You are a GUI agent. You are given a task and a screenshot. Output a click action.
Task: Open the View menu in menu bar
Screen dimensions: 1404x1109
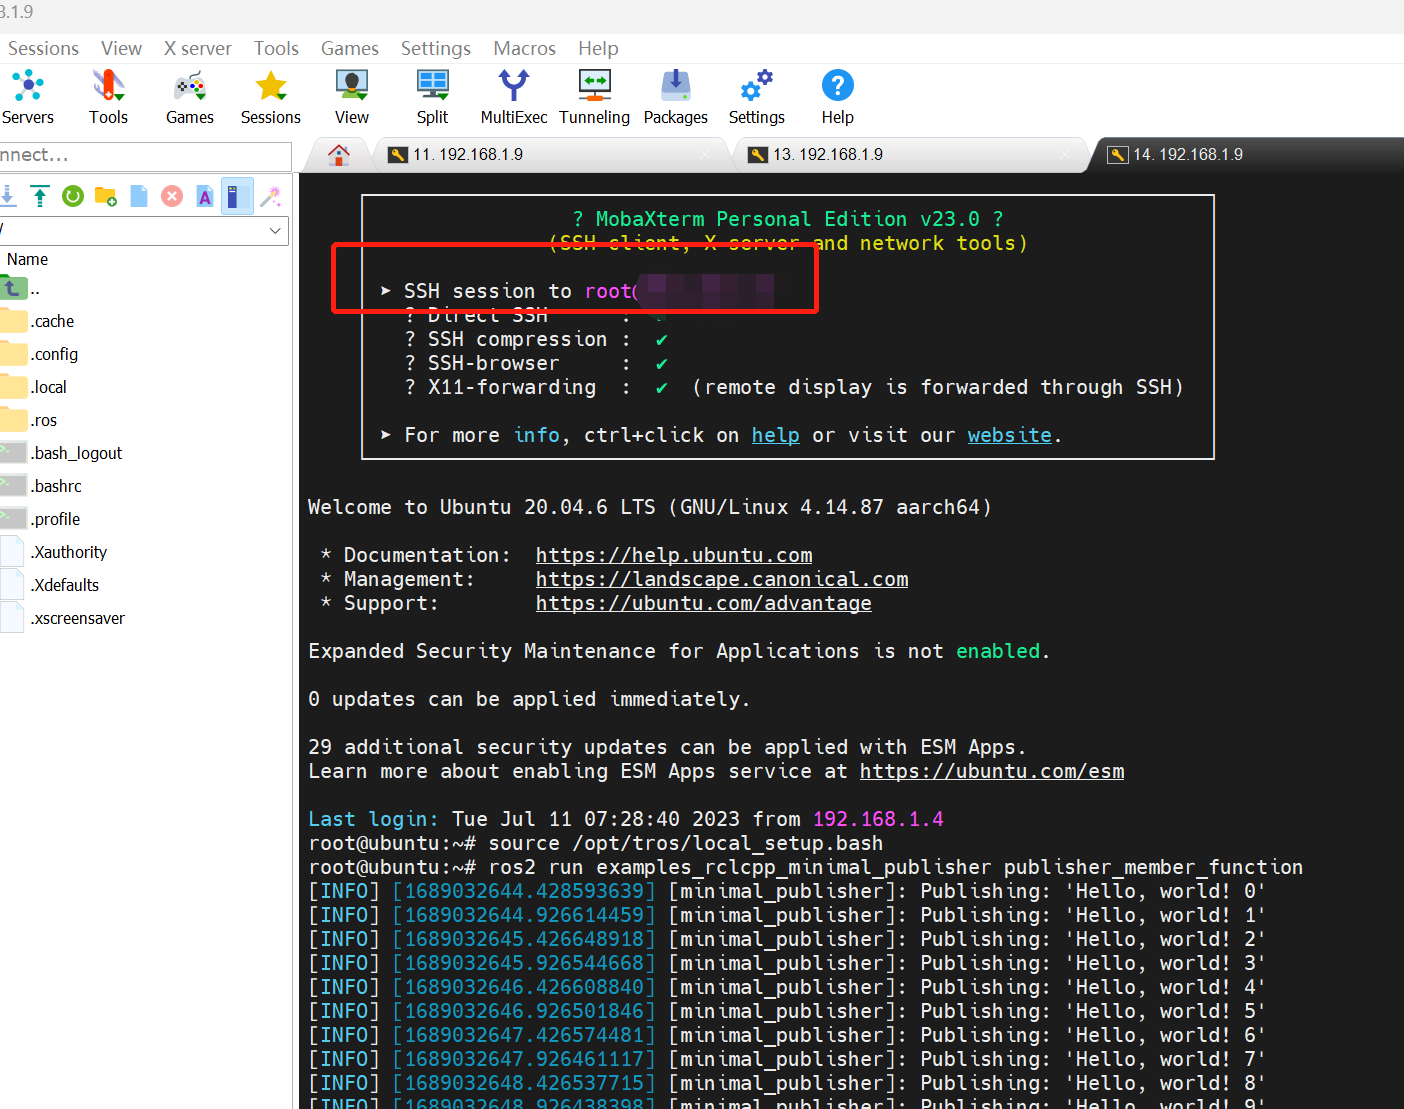pyautogui.click(x=121, y=48)
